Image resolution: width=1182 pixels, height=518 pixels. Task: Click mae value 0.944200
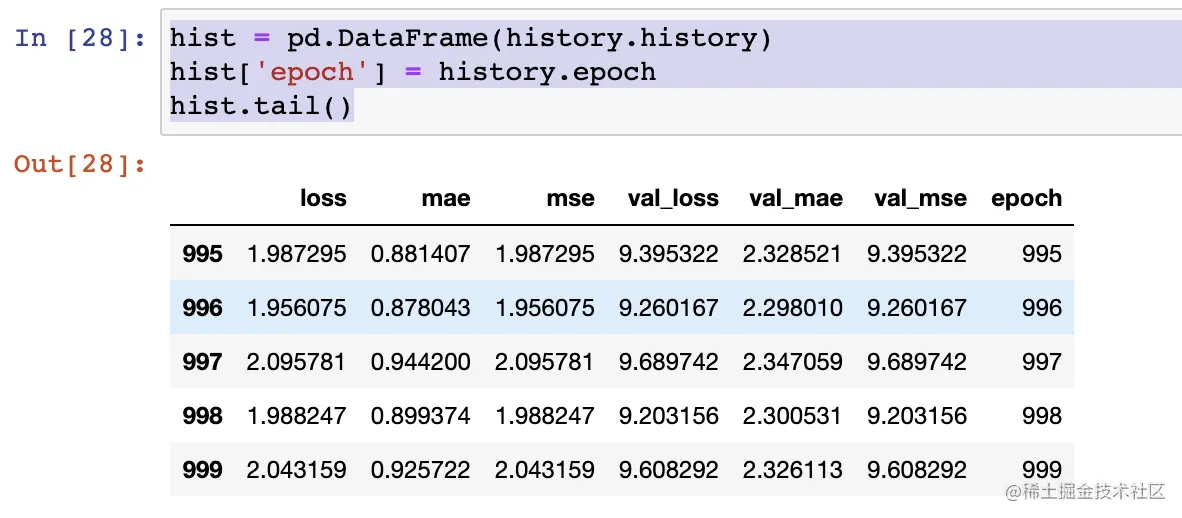[x=421, y=362]
